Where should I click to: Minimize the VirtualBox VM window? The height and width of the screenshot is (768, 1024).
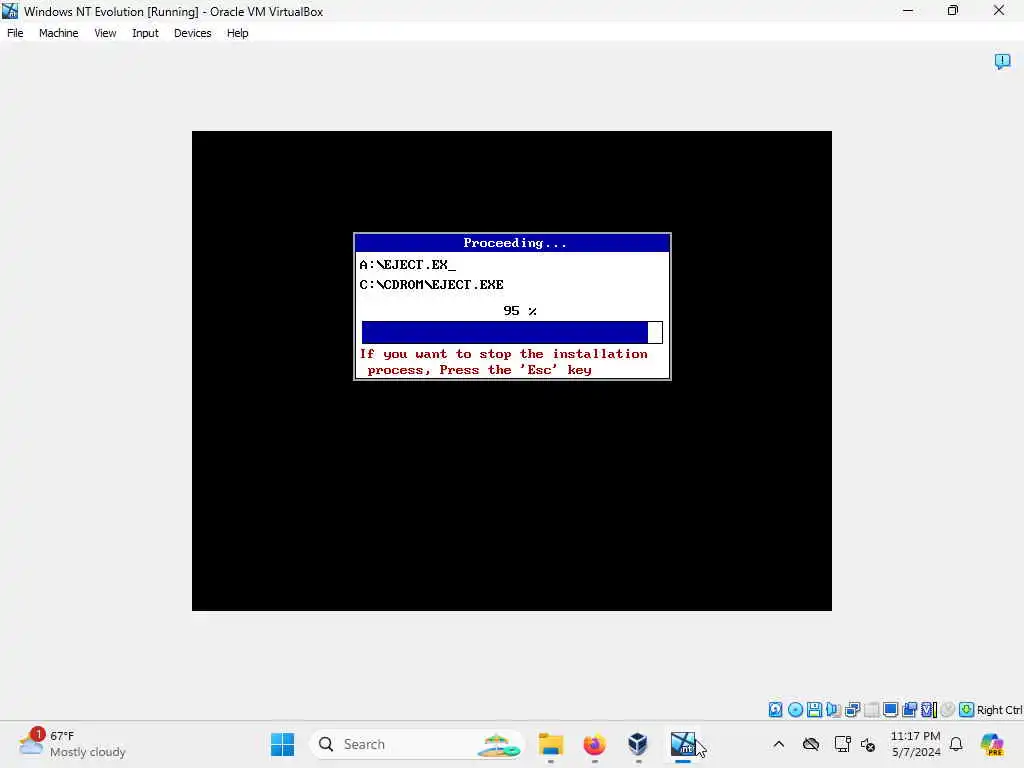[x=908, y=10]
